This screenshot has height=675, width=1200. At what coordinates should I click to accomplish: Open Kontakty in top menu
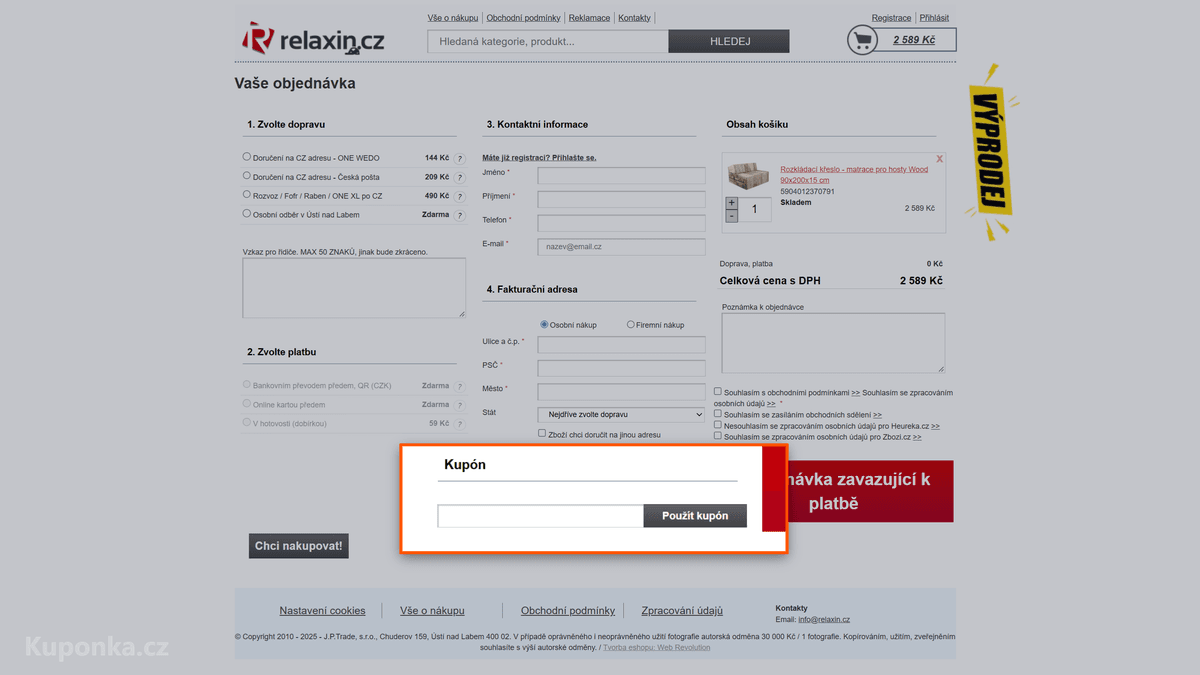635,18
